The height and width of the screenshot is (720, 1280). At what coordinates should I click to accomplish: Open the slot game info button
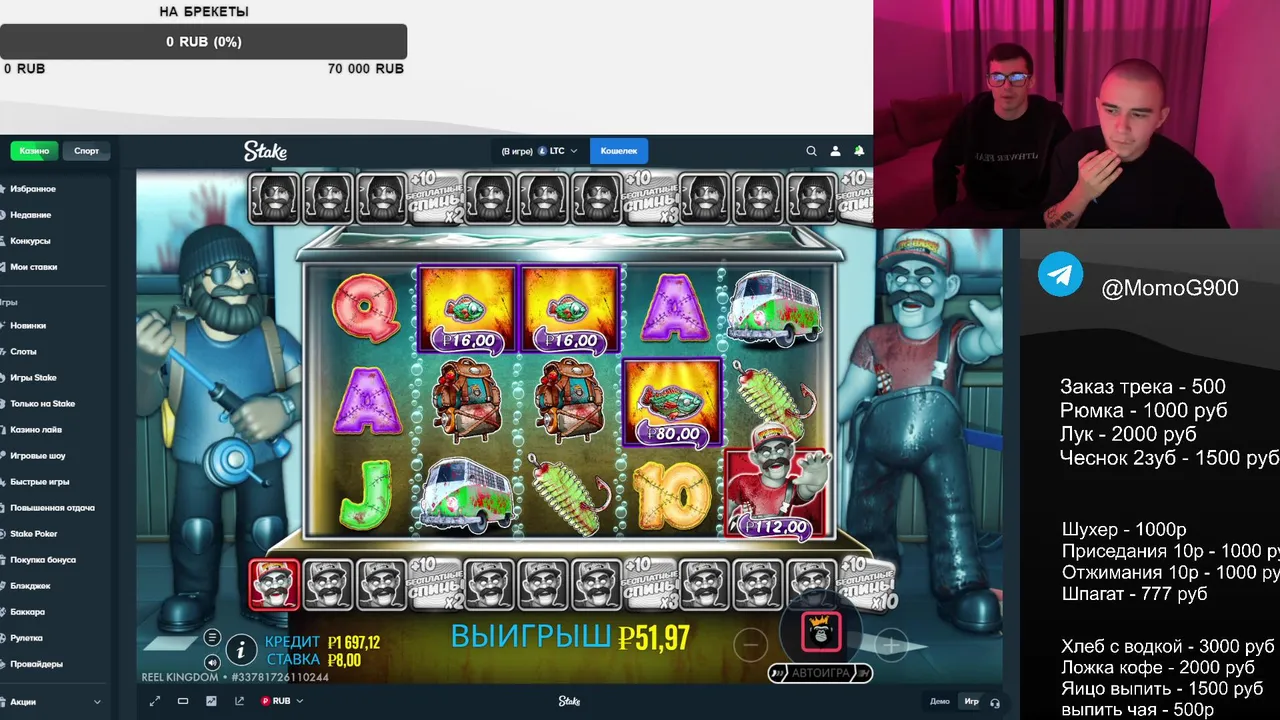(x=241, y=650)
